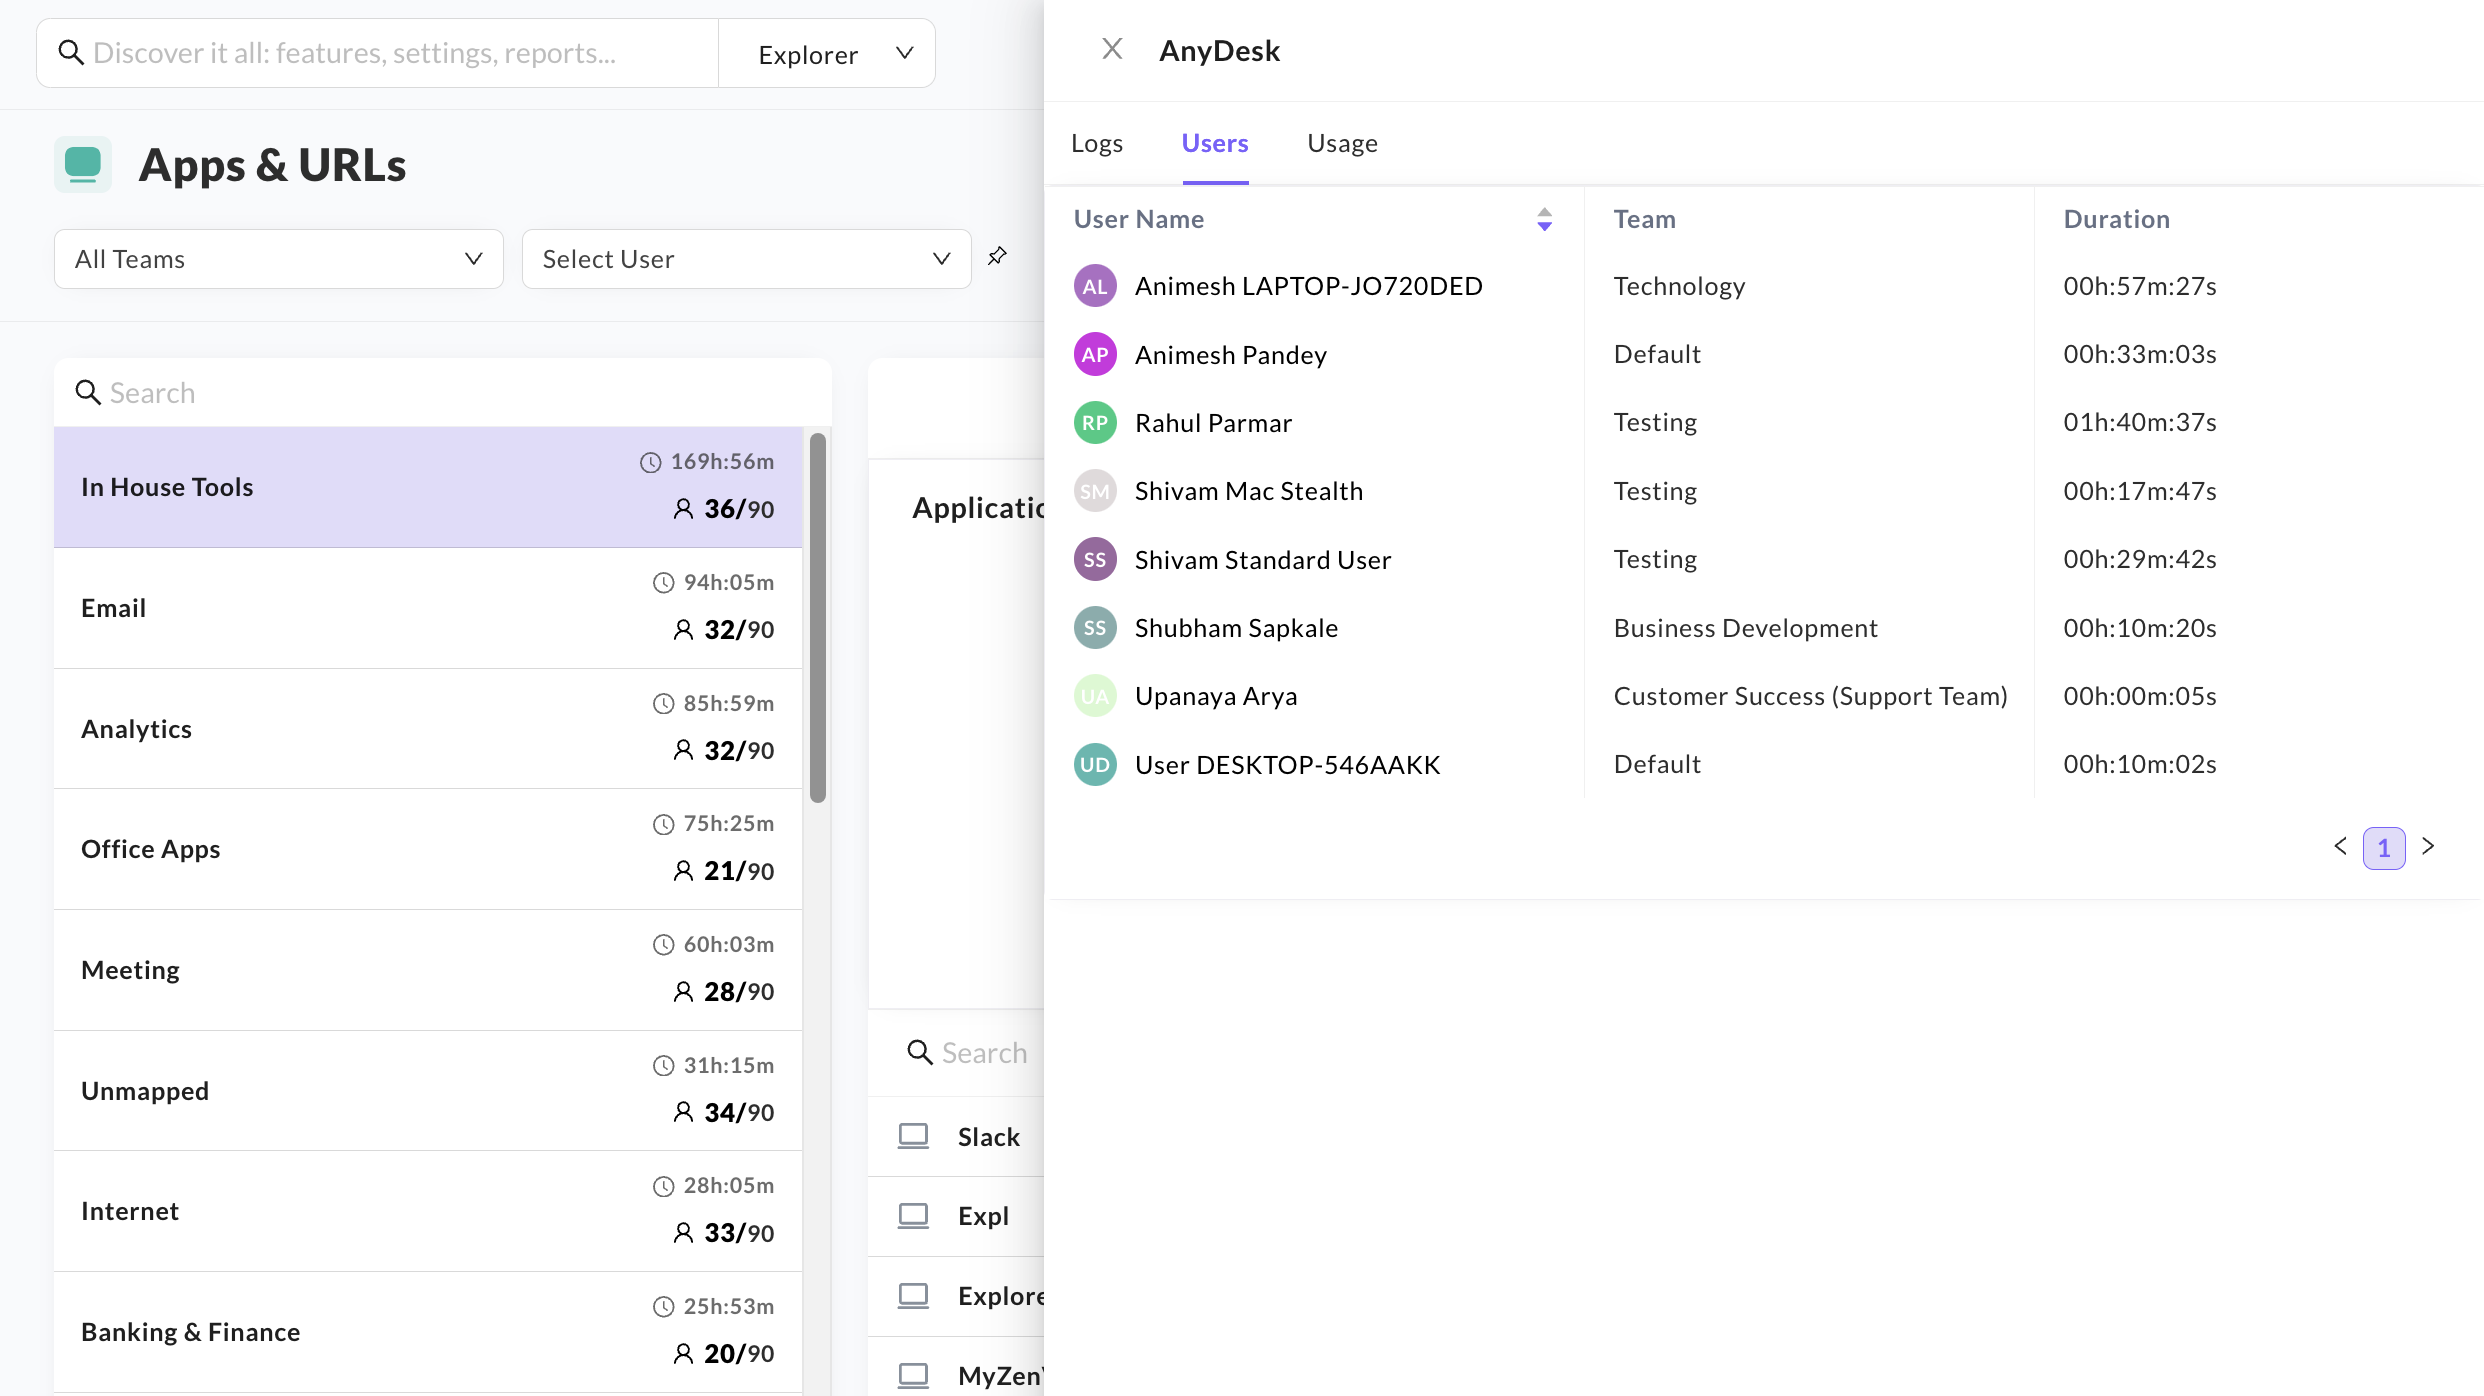Click the magnifier icon in category search
Screen dimensions: 2484x1396
88,392
